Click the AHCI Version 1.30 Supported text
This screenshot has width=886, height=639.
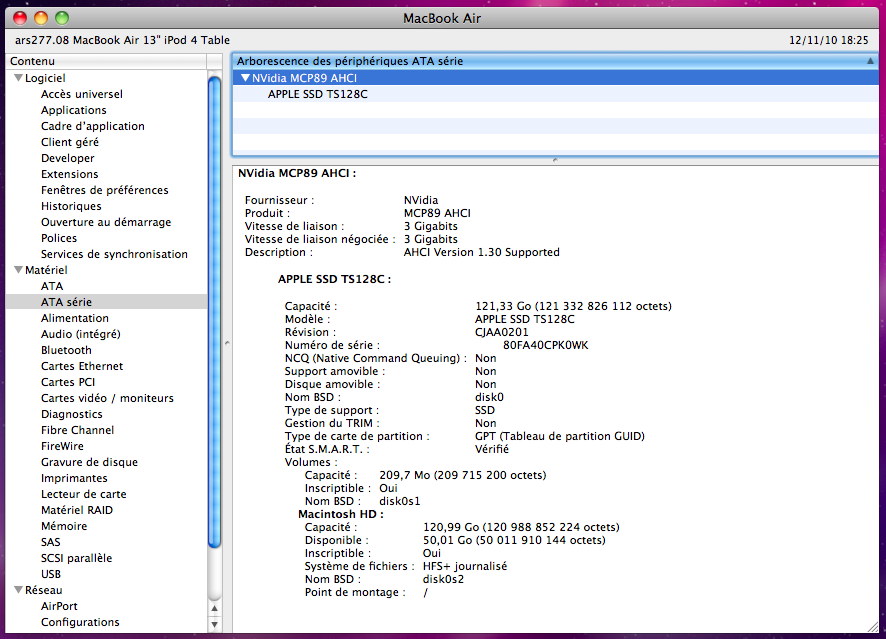point(481,252)
